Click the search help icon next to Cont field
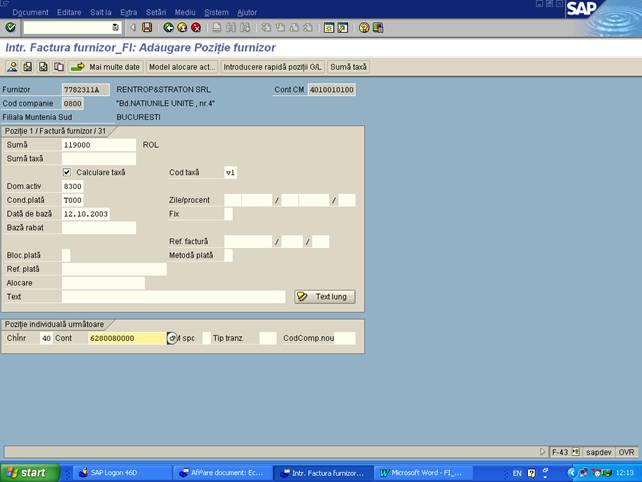 (172, 338)
